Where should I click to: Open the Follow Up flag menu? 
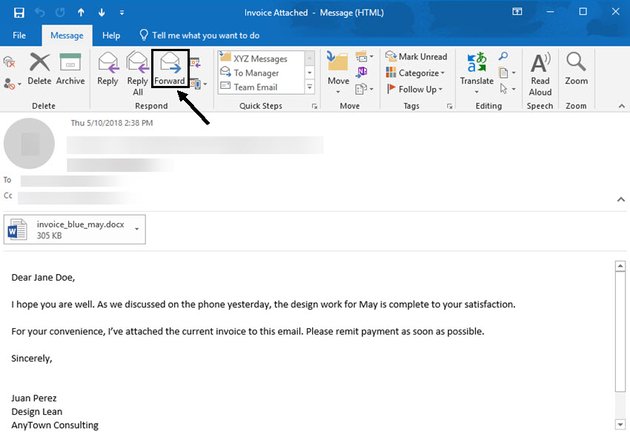pyautogui.click(x=414, y=89)
